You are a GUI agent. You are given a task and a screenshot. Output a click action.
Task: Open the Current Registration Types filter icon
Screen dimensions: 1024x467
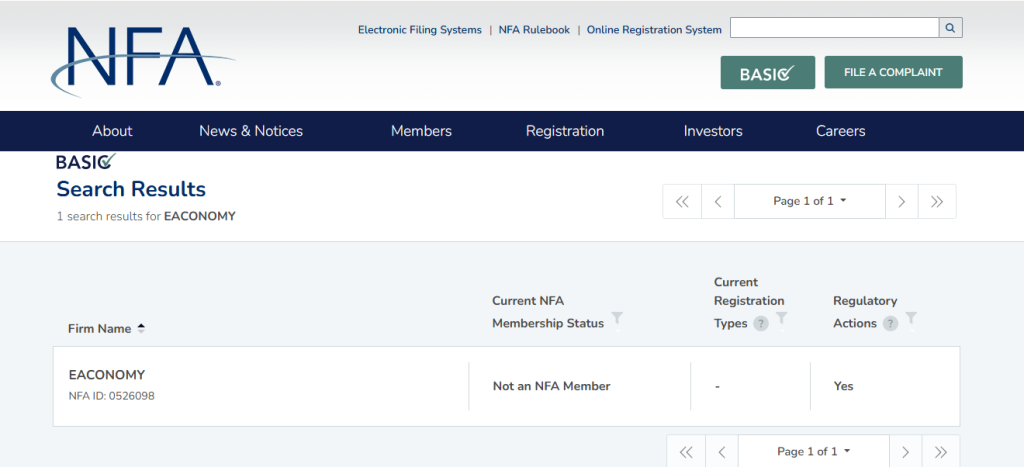click(781, 318)
